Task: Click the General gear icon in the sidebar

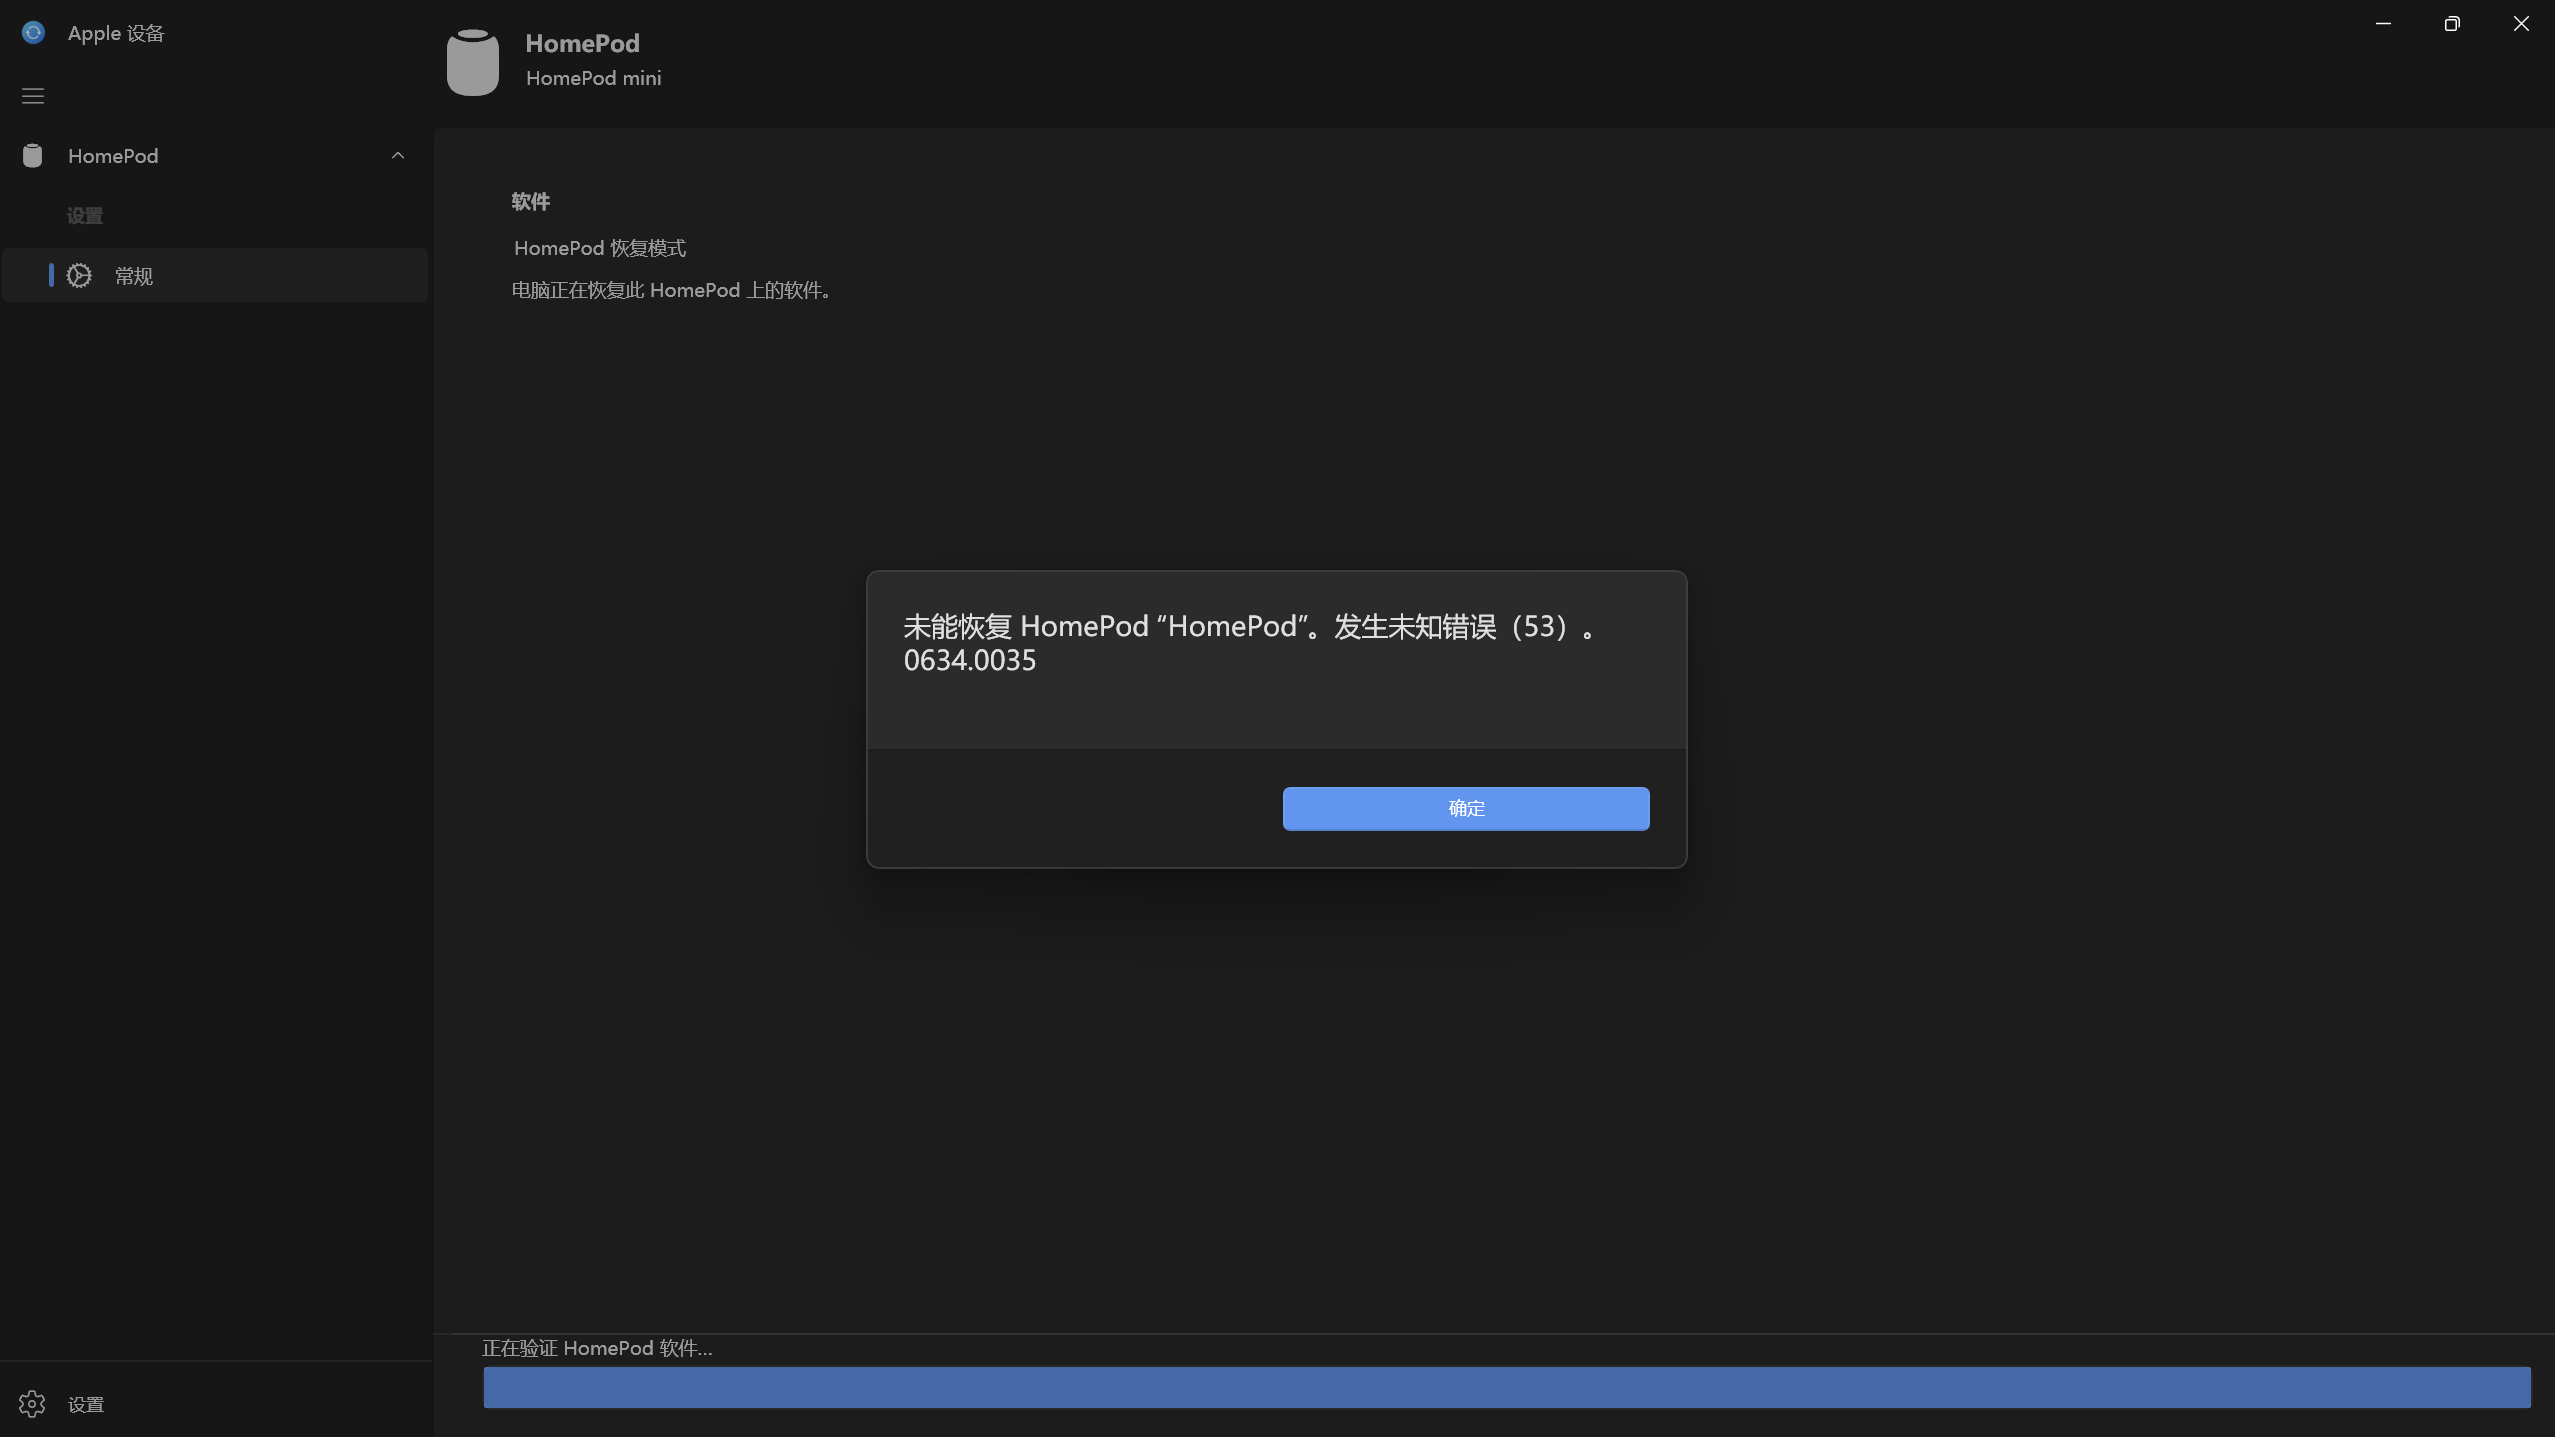Action: click(x=79, y=276)
